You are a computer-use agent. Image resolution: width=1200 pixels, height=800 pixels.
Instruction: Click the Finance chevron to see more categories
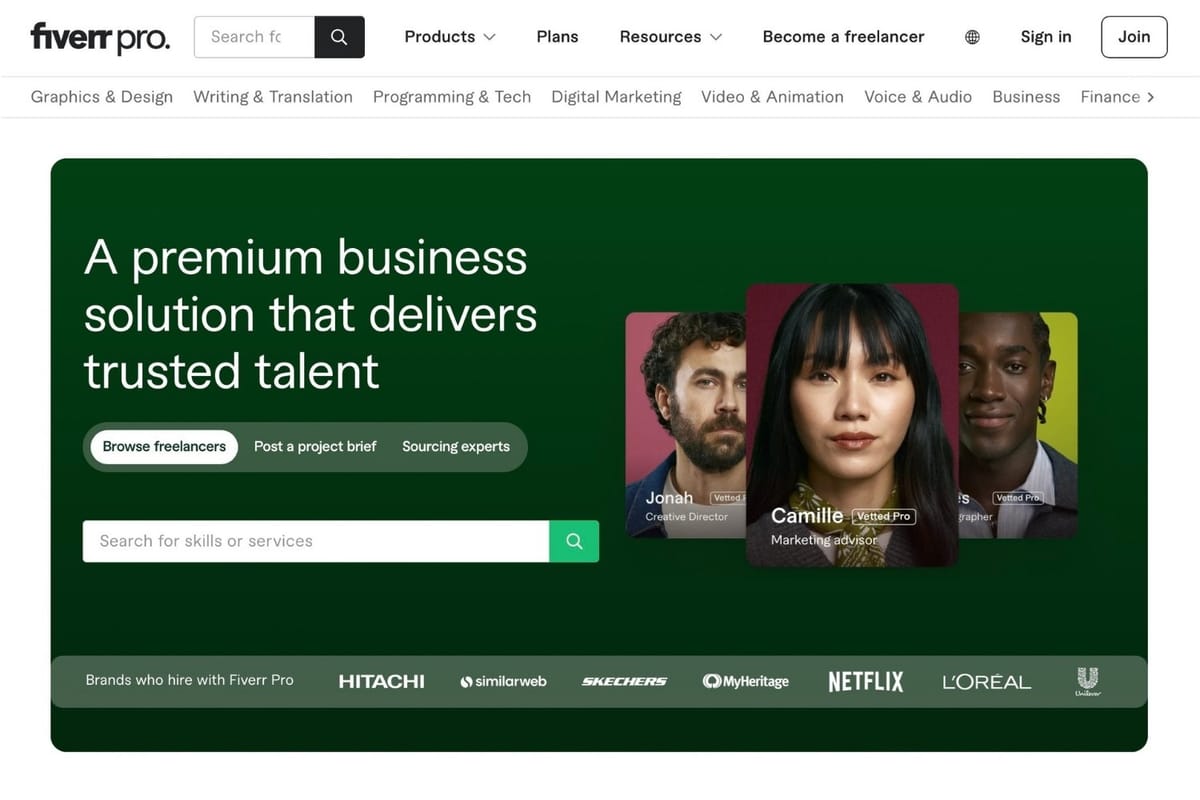1152,97
